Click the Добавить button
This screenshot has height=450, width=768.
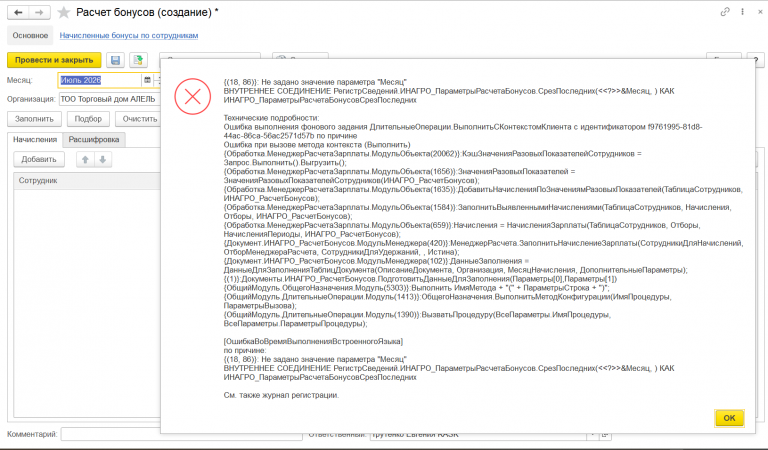point(39,160)
